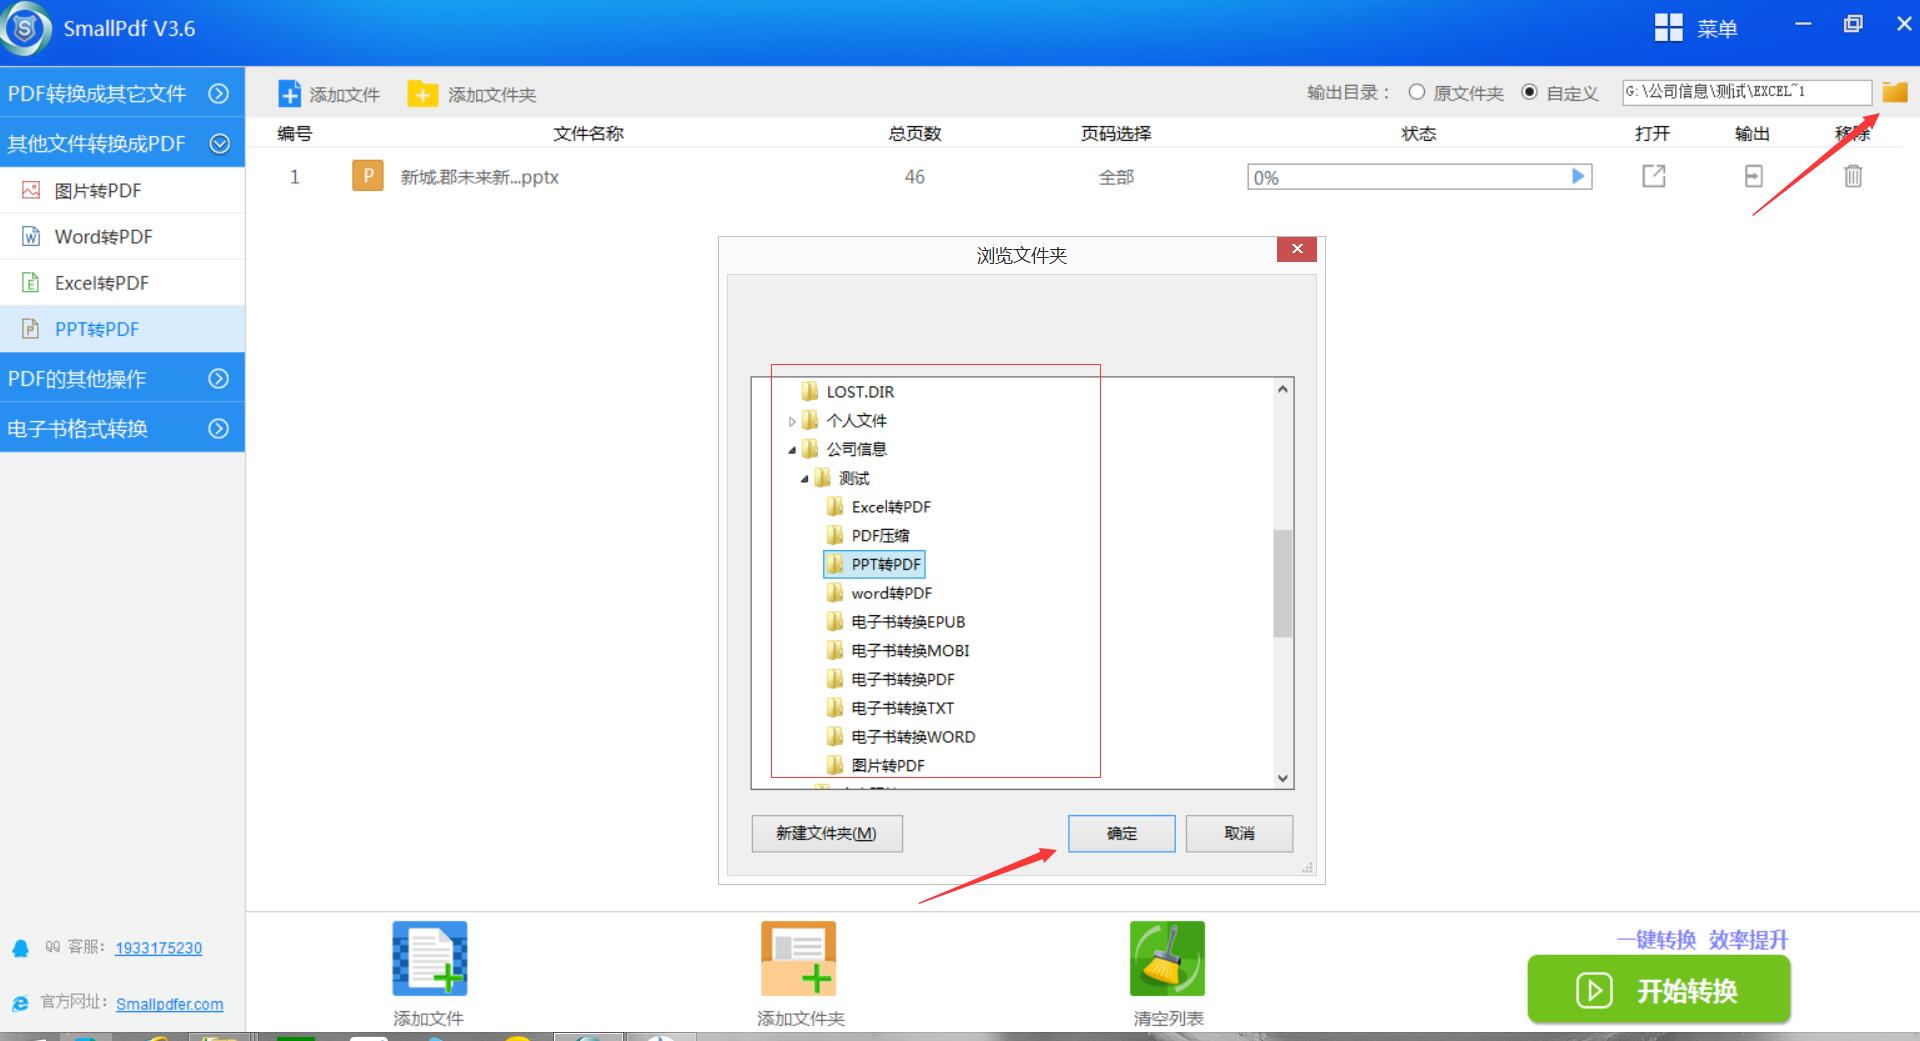
Task: Click the large 添加文件夹 icon at bottom
Action: (x=798, y=958)
